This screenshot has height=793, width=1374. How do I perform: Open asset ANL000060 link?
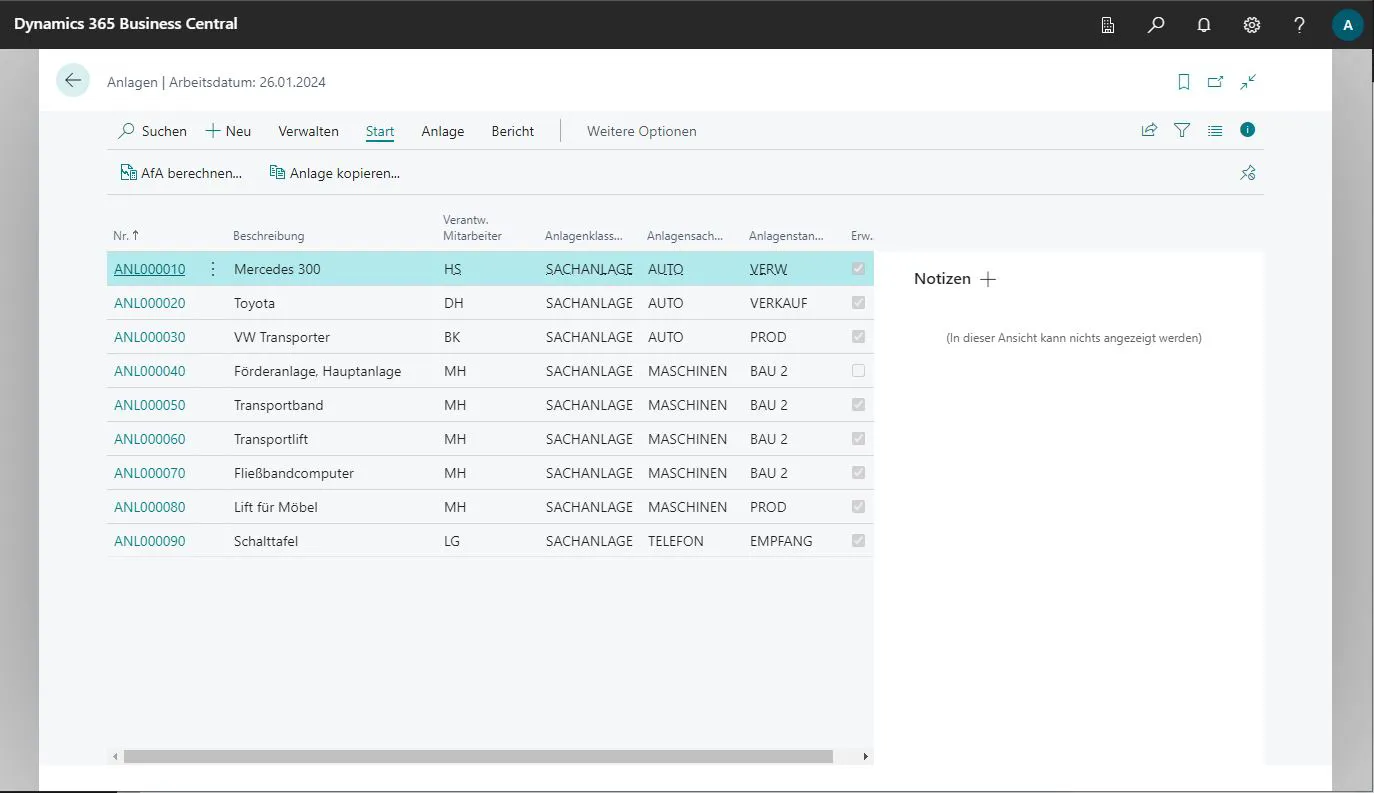click(150, 439)
